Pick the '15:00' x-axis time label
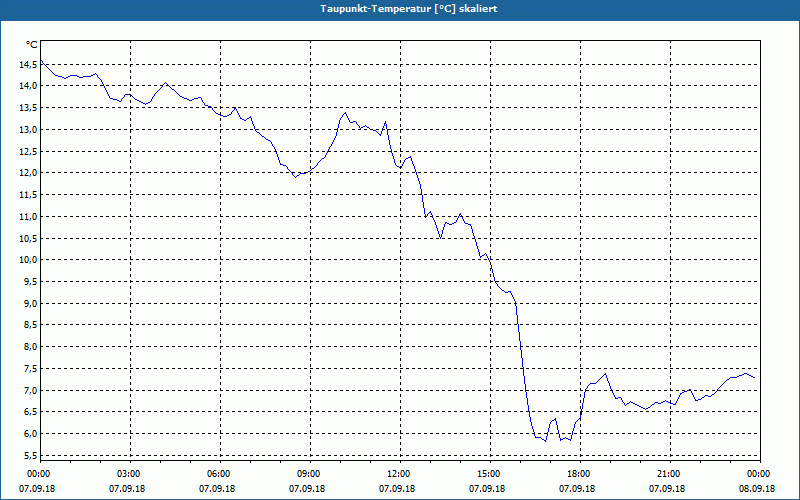The image size is (800, 500). coord(488,474)
